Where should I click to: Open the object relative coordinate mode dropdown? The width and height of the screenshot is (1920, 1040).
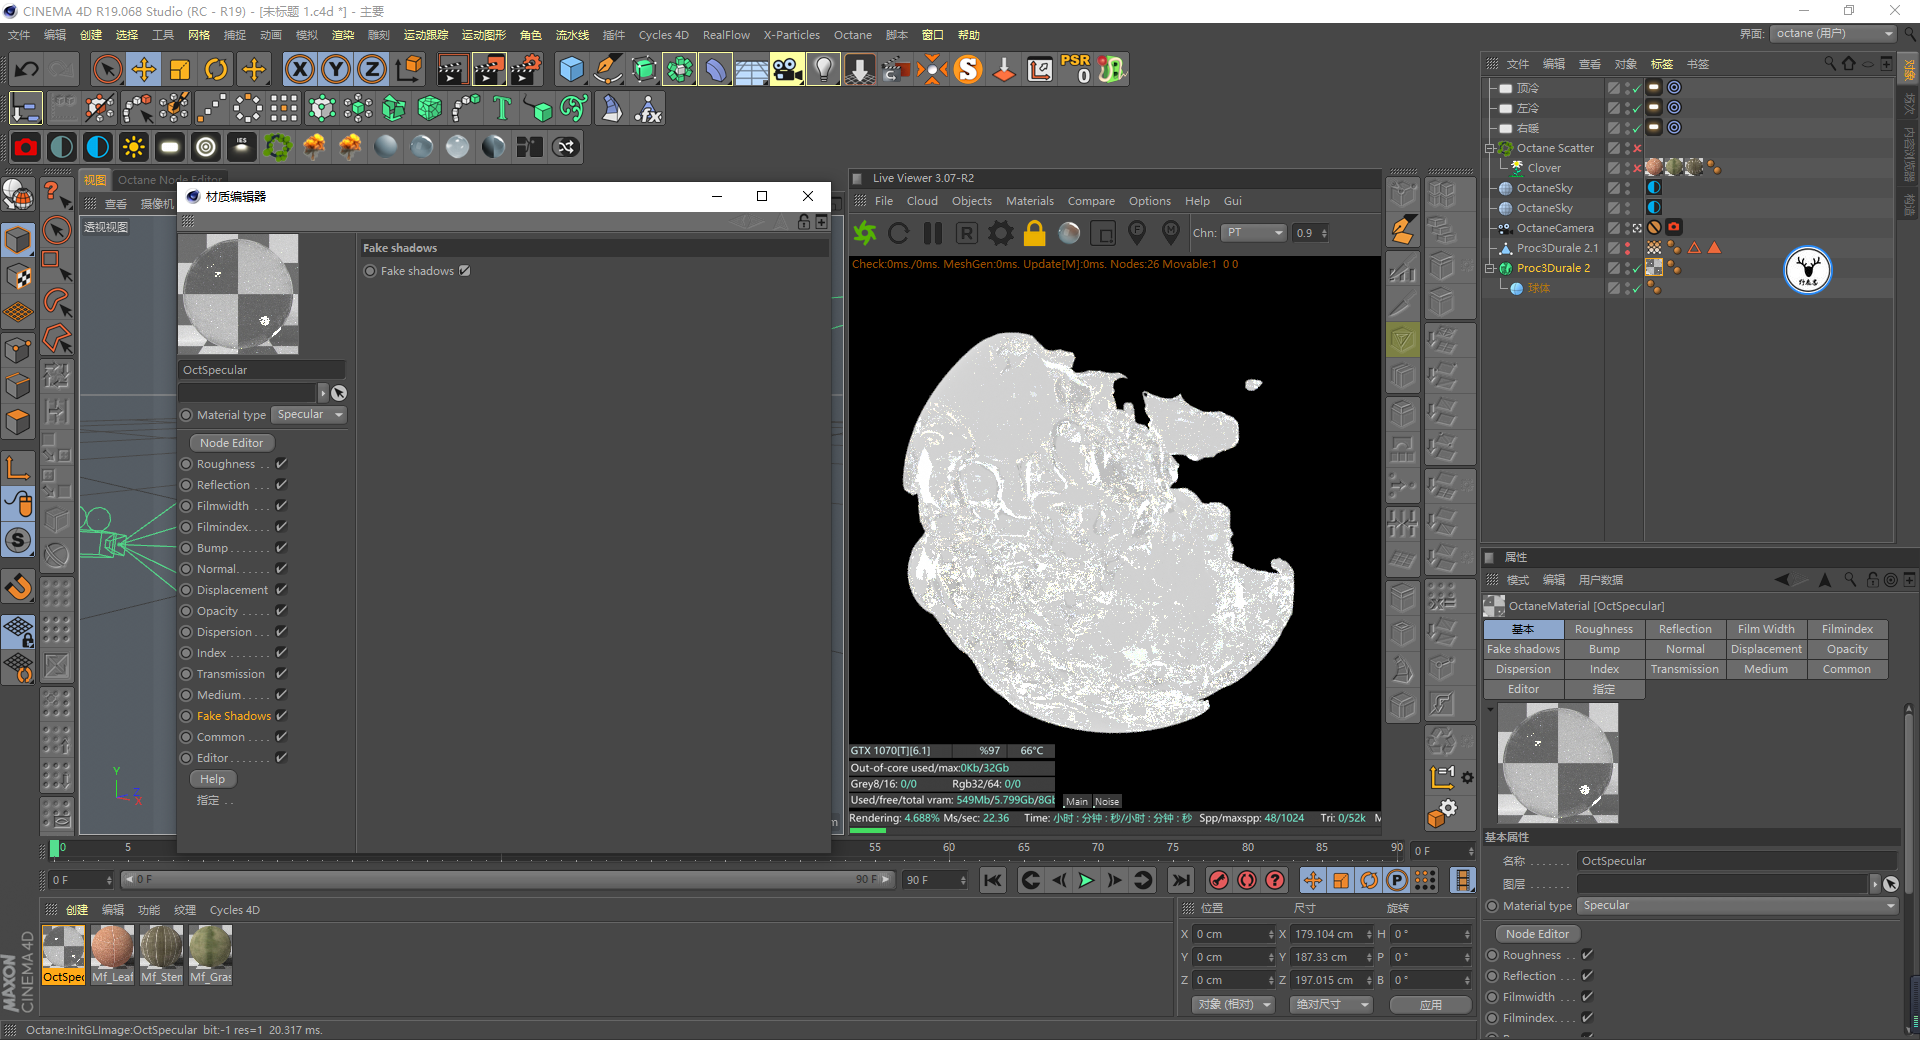(x=1234, y=1004)
